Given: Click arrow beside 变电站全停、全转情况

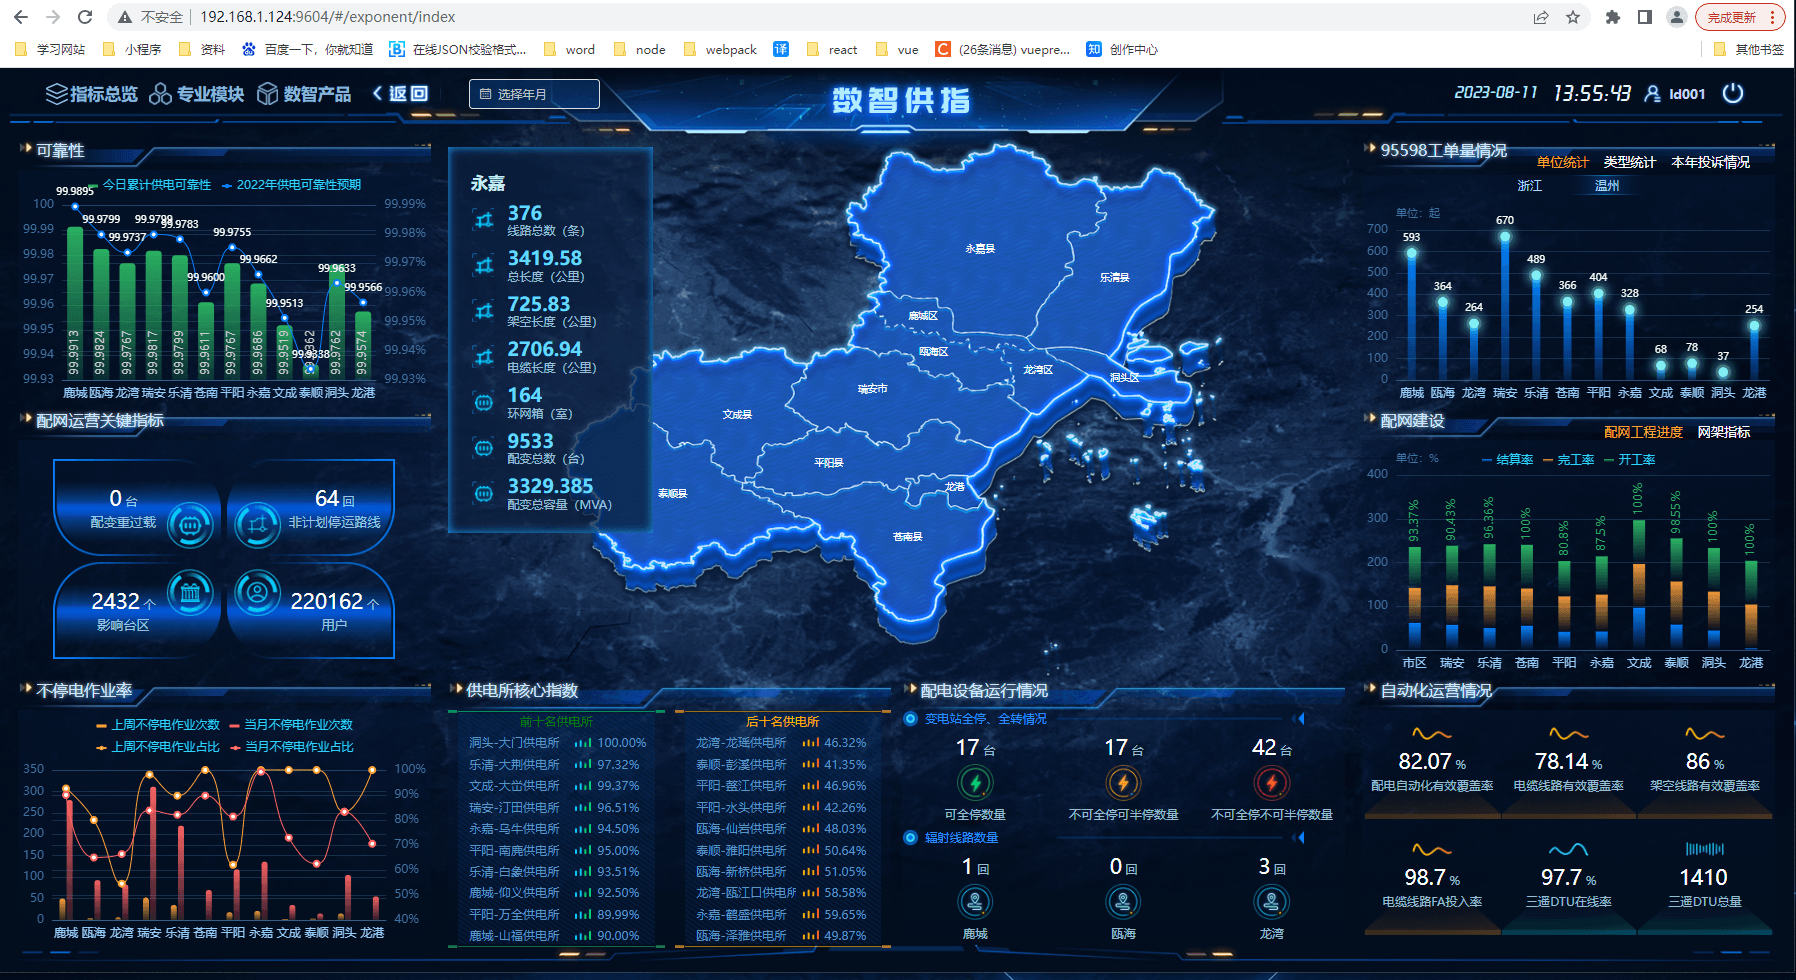Looking at the screenshot, I should pyautogui.click(x=1299, y=719).
